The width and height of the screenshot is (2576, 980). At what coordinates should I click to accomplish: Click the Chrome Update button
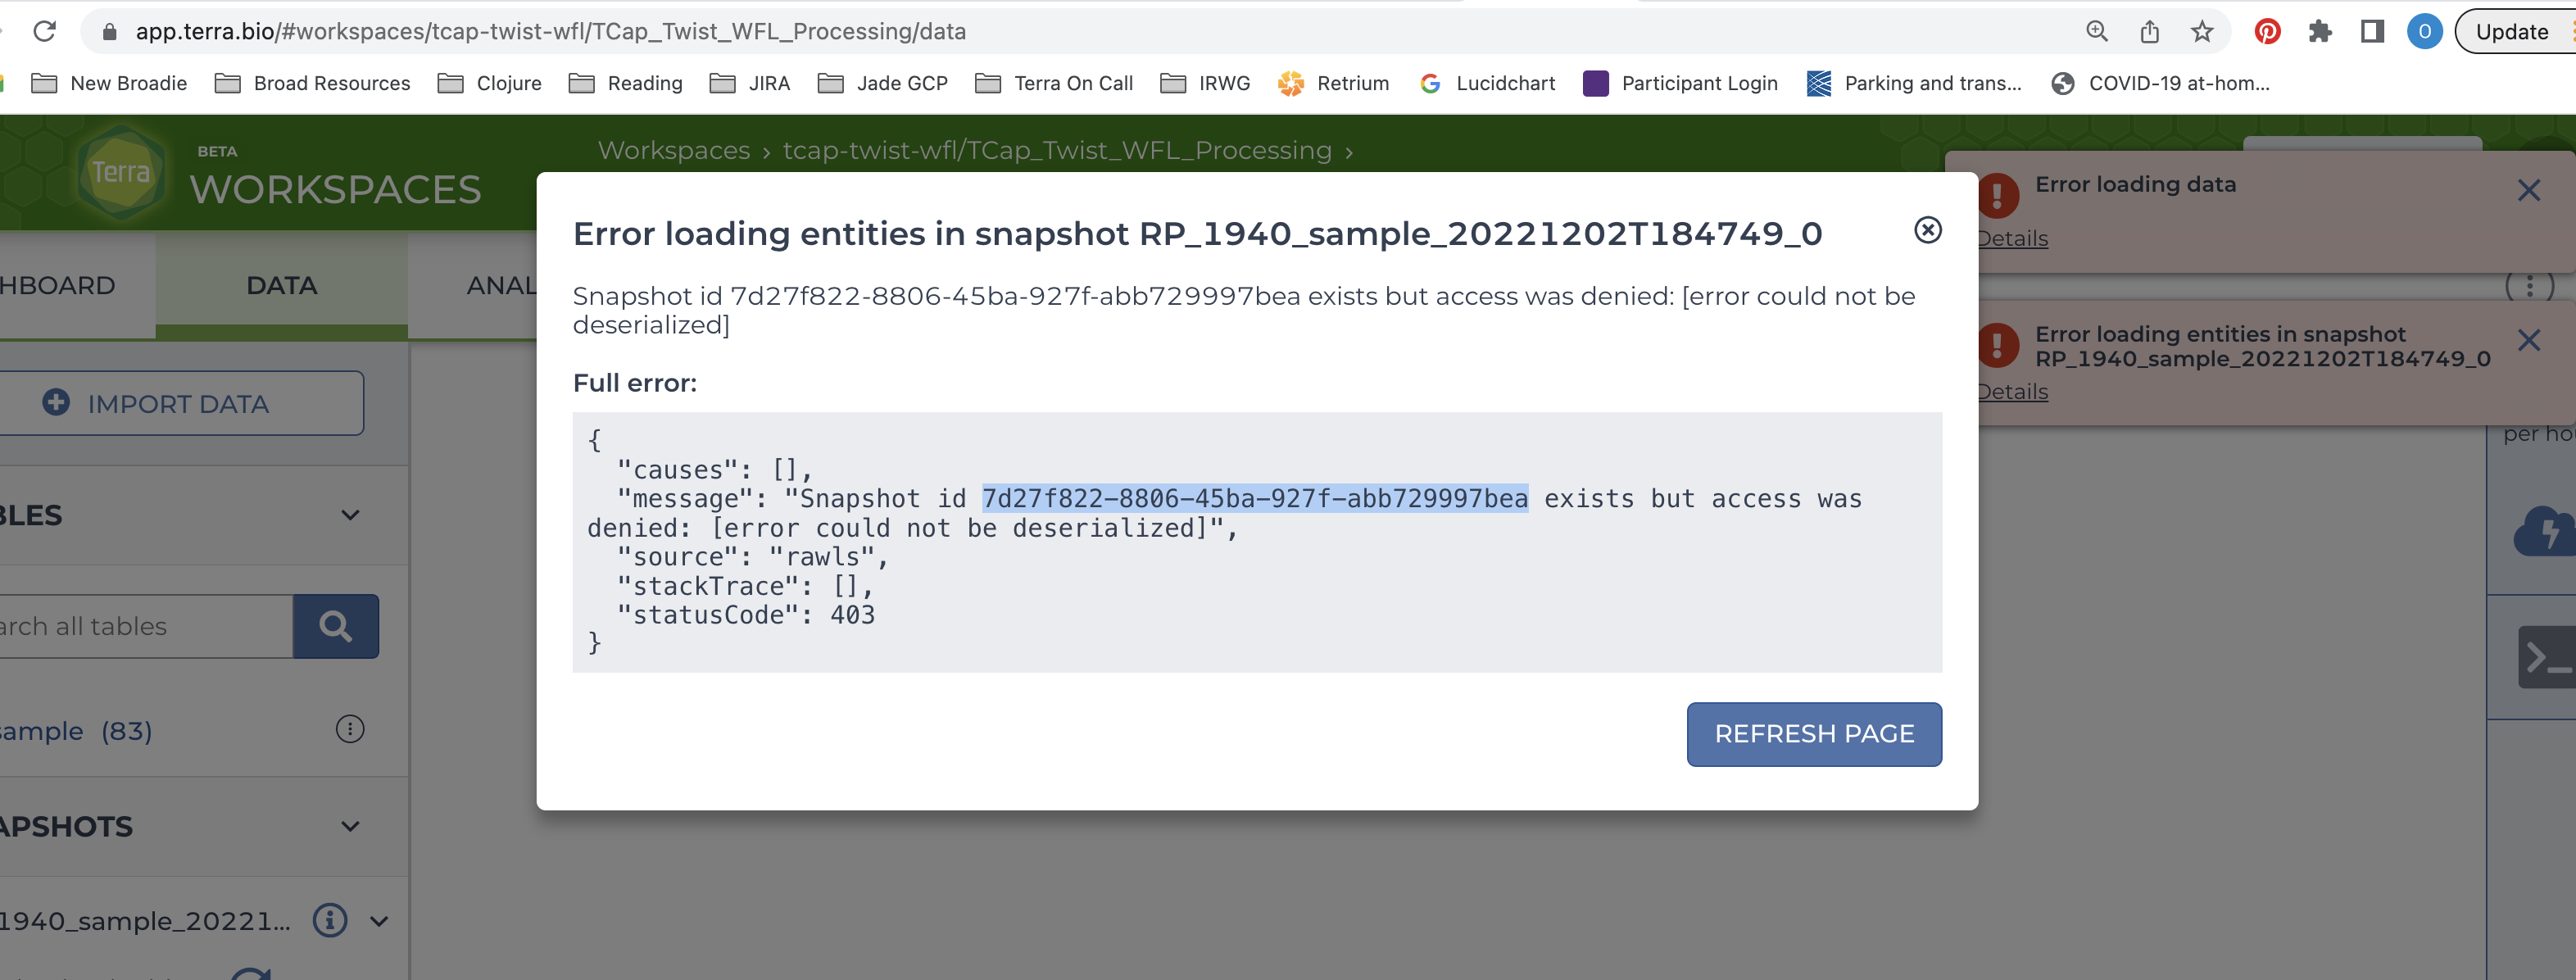tap(2511, 31)
